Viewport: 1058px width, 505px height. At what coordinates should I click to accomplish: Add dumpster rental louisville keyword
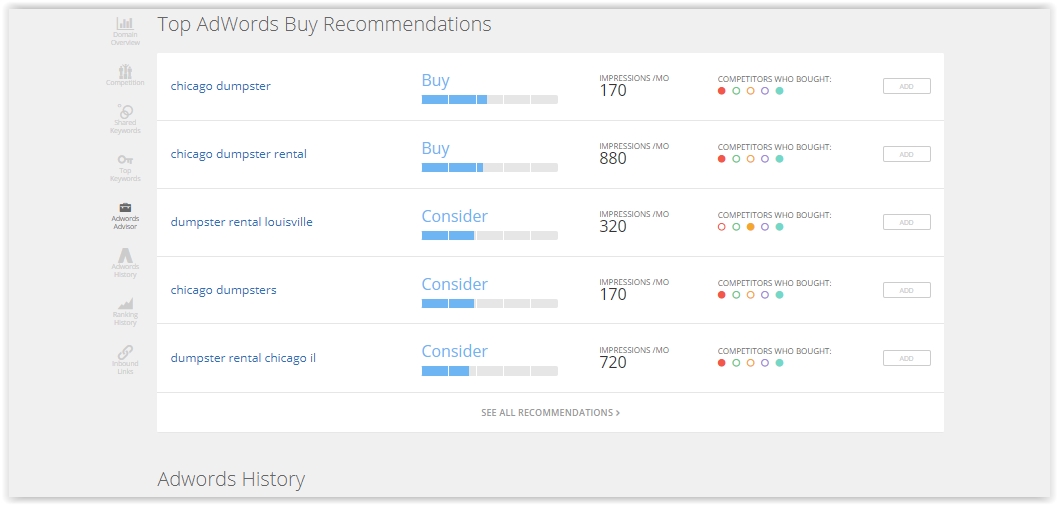pos(906,222)
